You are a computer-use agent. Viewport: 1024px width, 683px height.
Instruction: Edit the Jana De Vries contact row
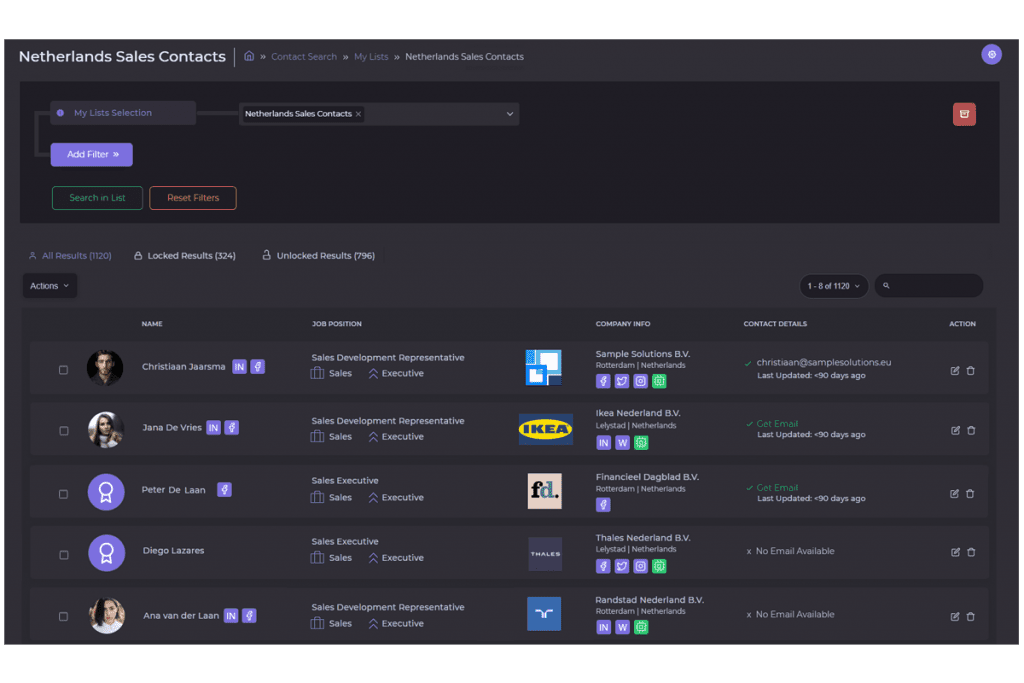click(x=955, y=431)
